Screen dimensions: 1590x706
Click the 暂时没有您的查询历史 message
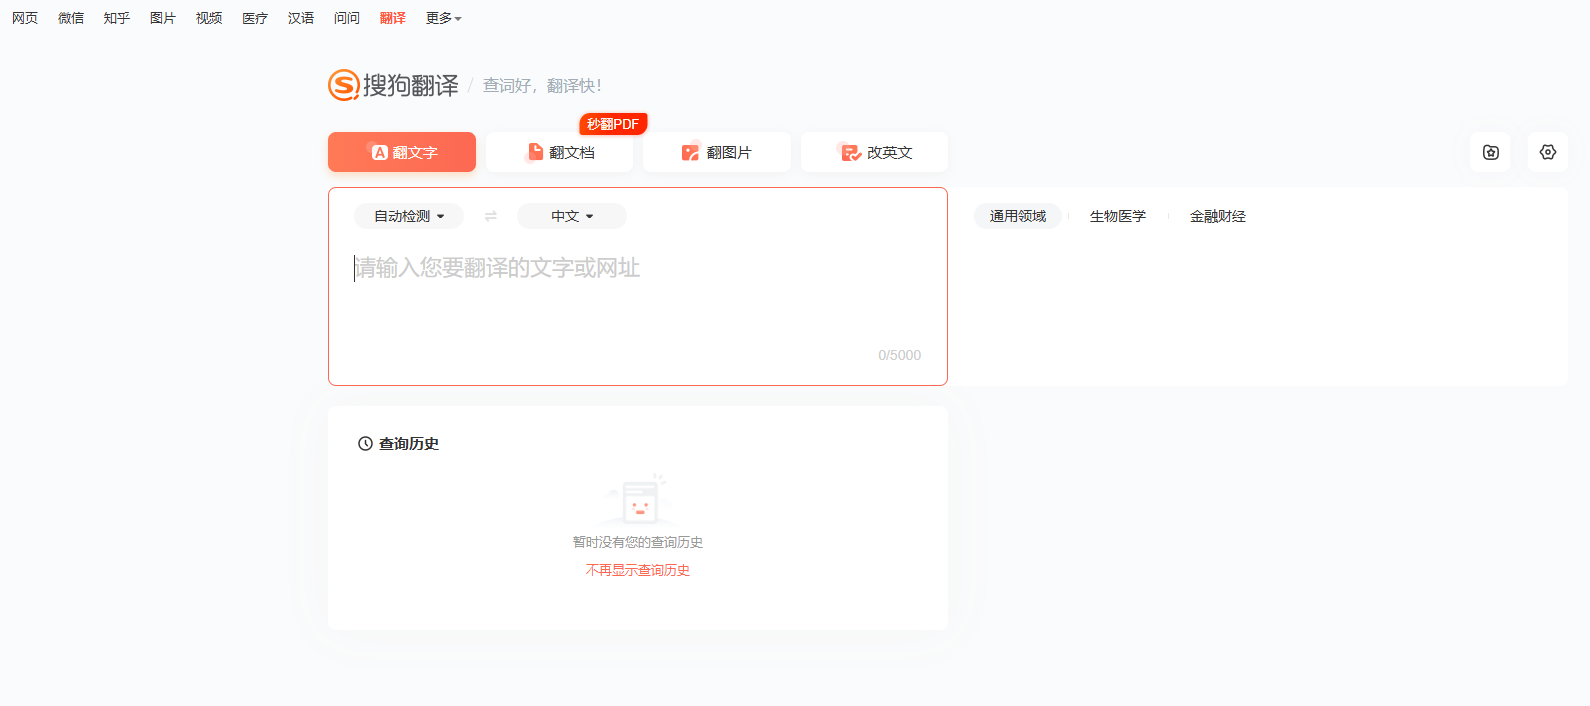click(638, 542)
